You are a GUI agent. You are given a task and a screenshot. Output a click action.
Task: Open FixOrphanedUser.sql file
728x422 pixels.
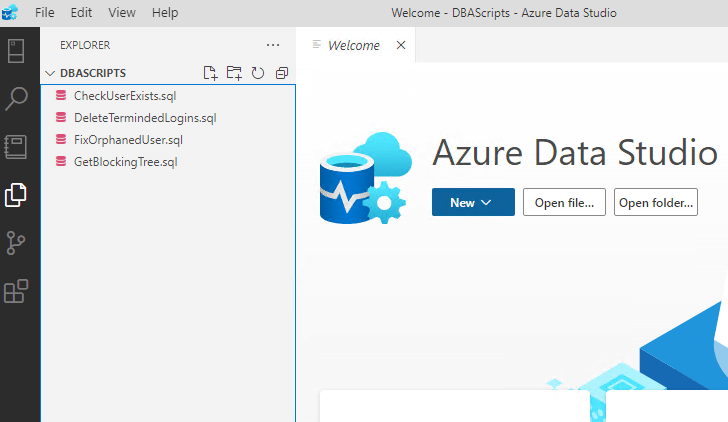(168, 140)
